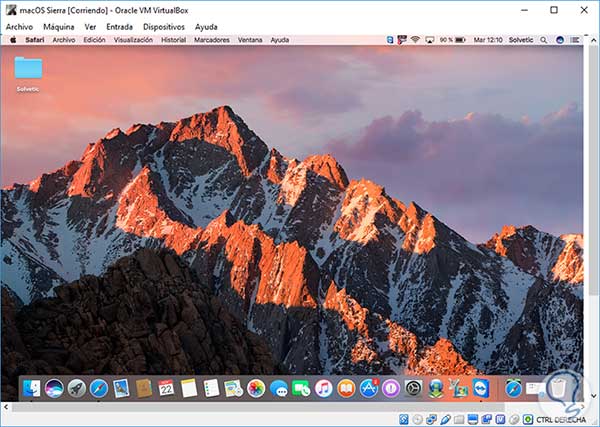Open Launchpad rocket icon in Dock

click(x=77, y=389)
